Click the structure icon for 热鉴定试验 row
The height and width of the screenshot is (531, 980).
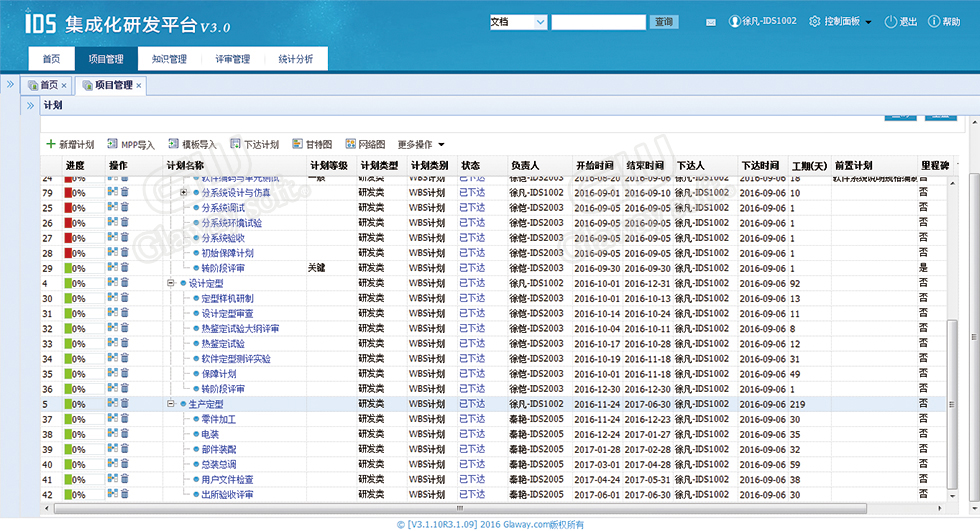coord(112,343)
